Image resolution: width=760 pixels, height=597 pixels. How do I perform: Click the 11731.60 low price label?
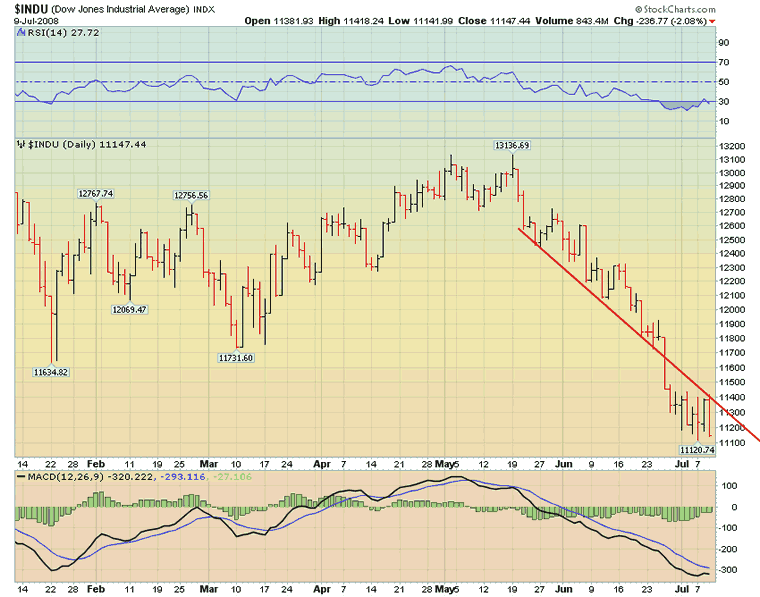pyautogui.click(x=236, y=358)
